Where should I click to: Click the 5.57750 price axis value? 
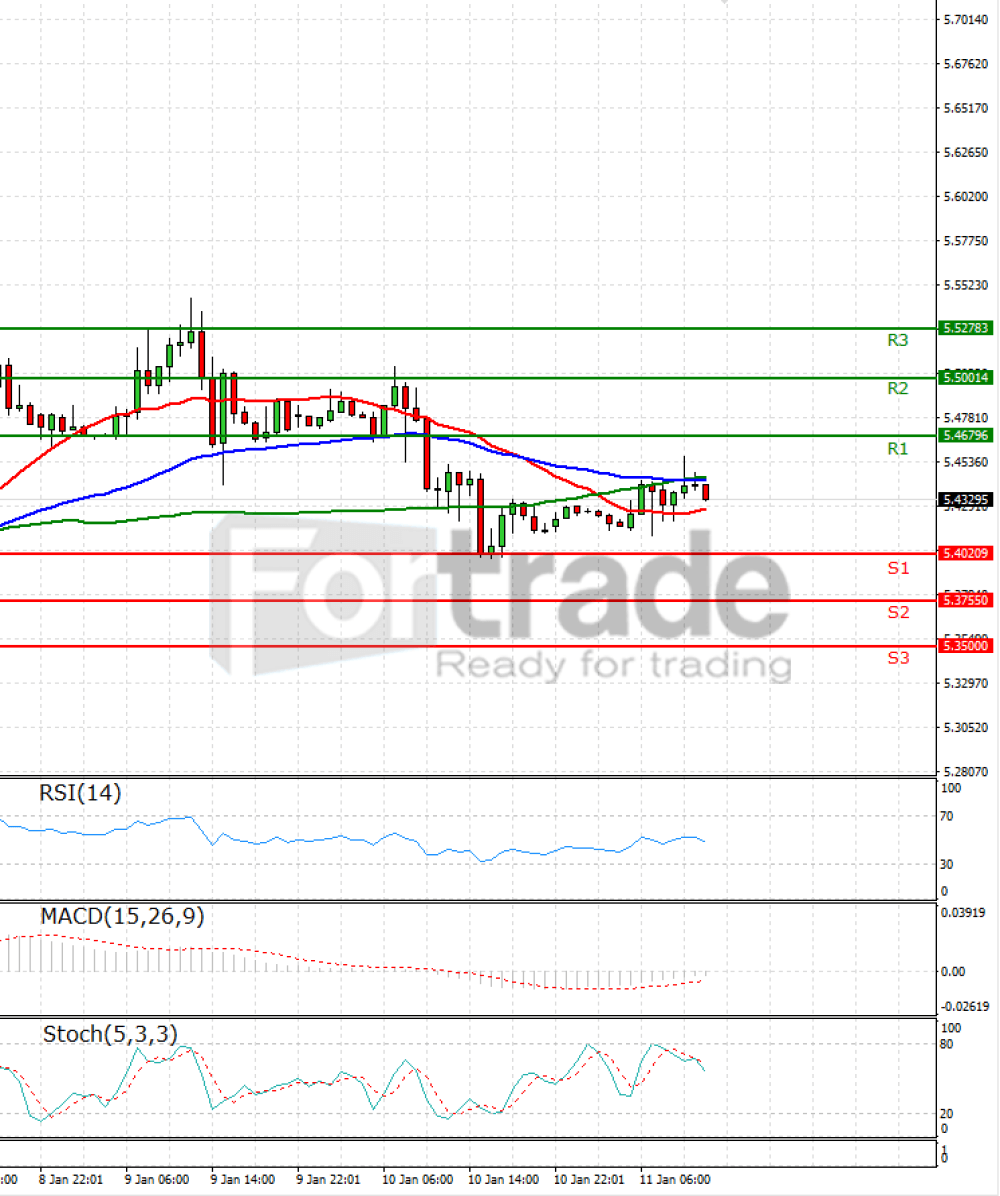[966, 241]
